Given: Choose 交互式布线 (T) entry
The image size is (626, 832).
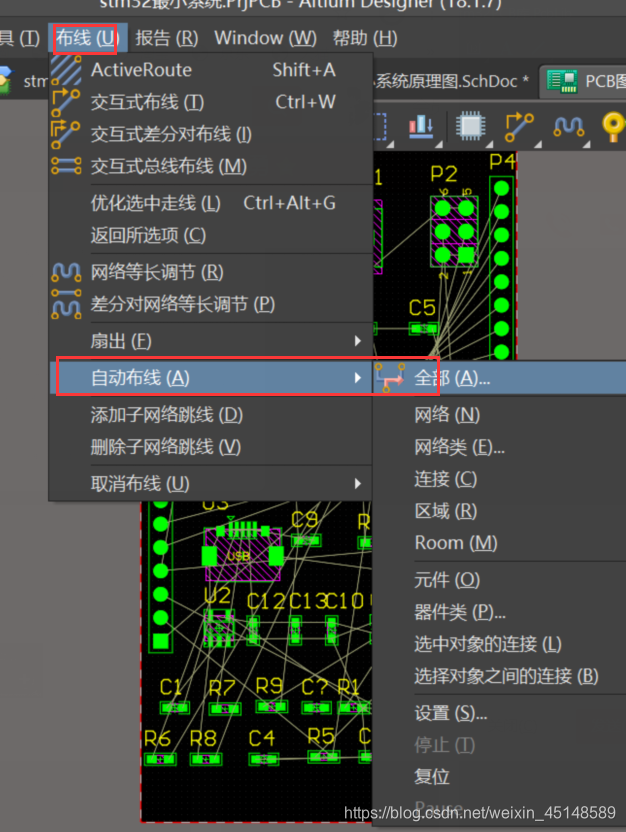Looking at the screenshot, I should 211,102.
